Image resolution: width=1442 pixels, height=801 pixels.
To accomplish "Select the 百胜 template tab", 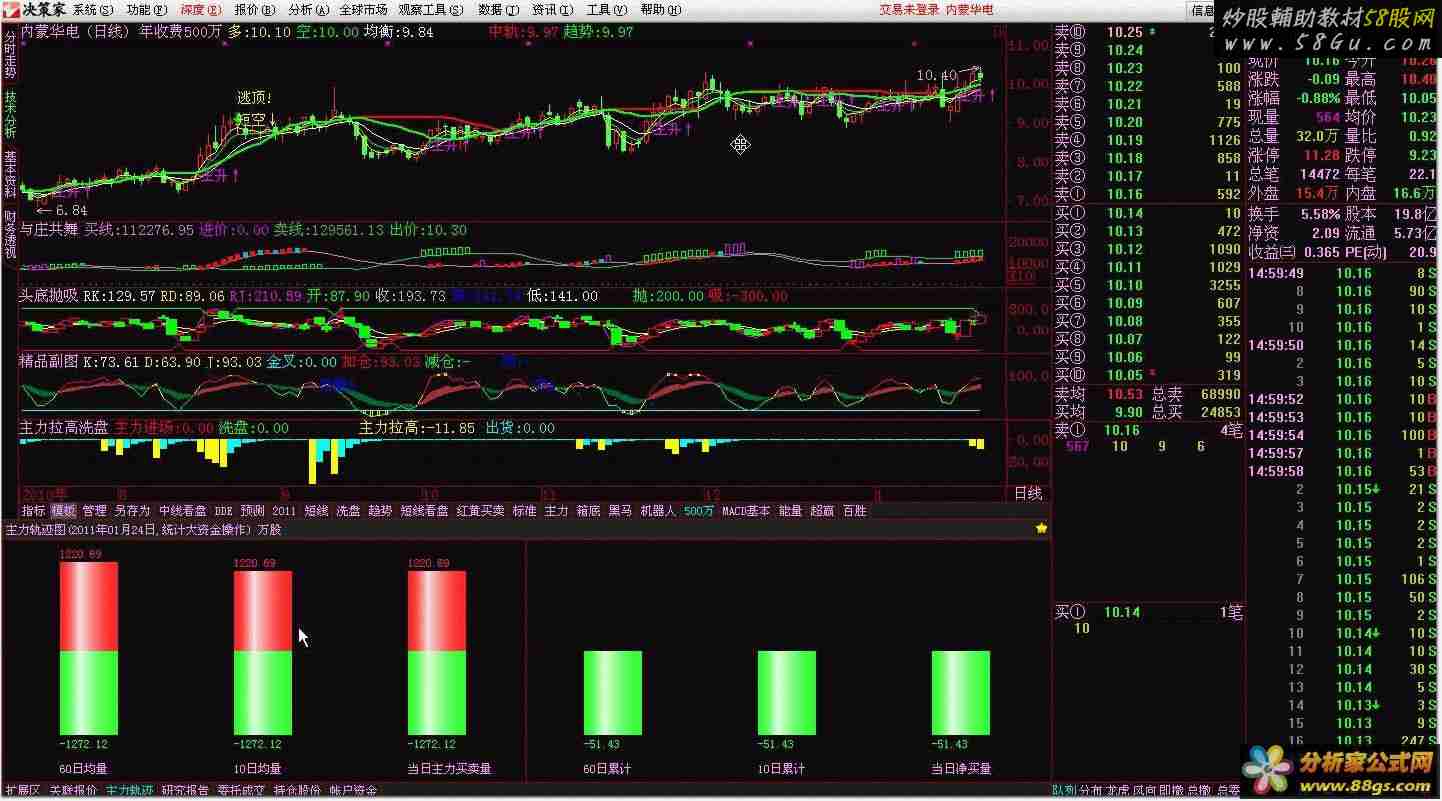I will click(x=854, y=511).
